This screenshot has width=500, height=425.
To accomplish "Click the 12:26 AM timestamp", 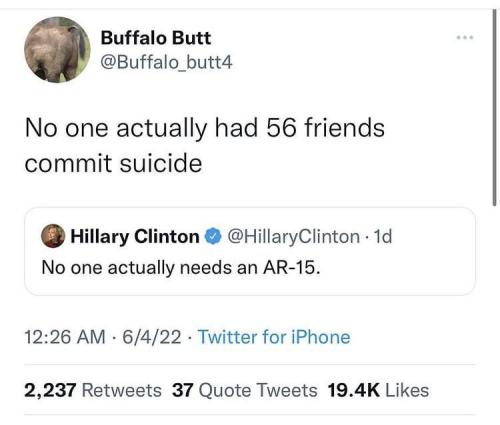I will tap(65, 337).
